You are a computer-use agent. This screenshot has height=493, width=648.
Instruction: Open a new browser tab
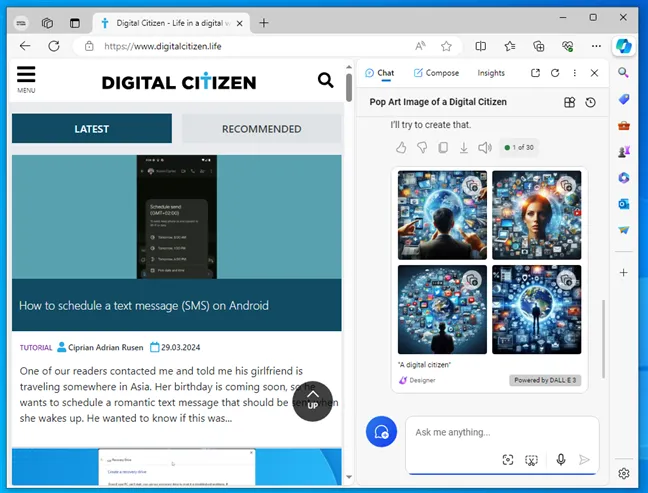tap(264, 23)
